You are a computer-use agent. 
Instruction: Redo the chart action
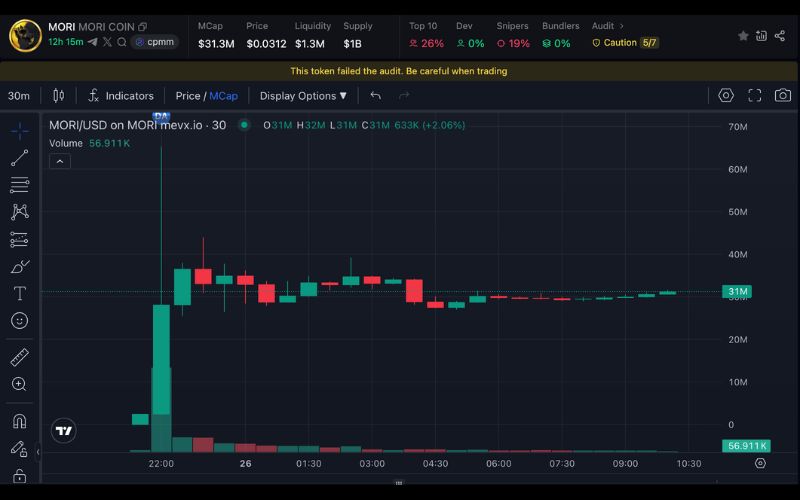coord(404,95)
